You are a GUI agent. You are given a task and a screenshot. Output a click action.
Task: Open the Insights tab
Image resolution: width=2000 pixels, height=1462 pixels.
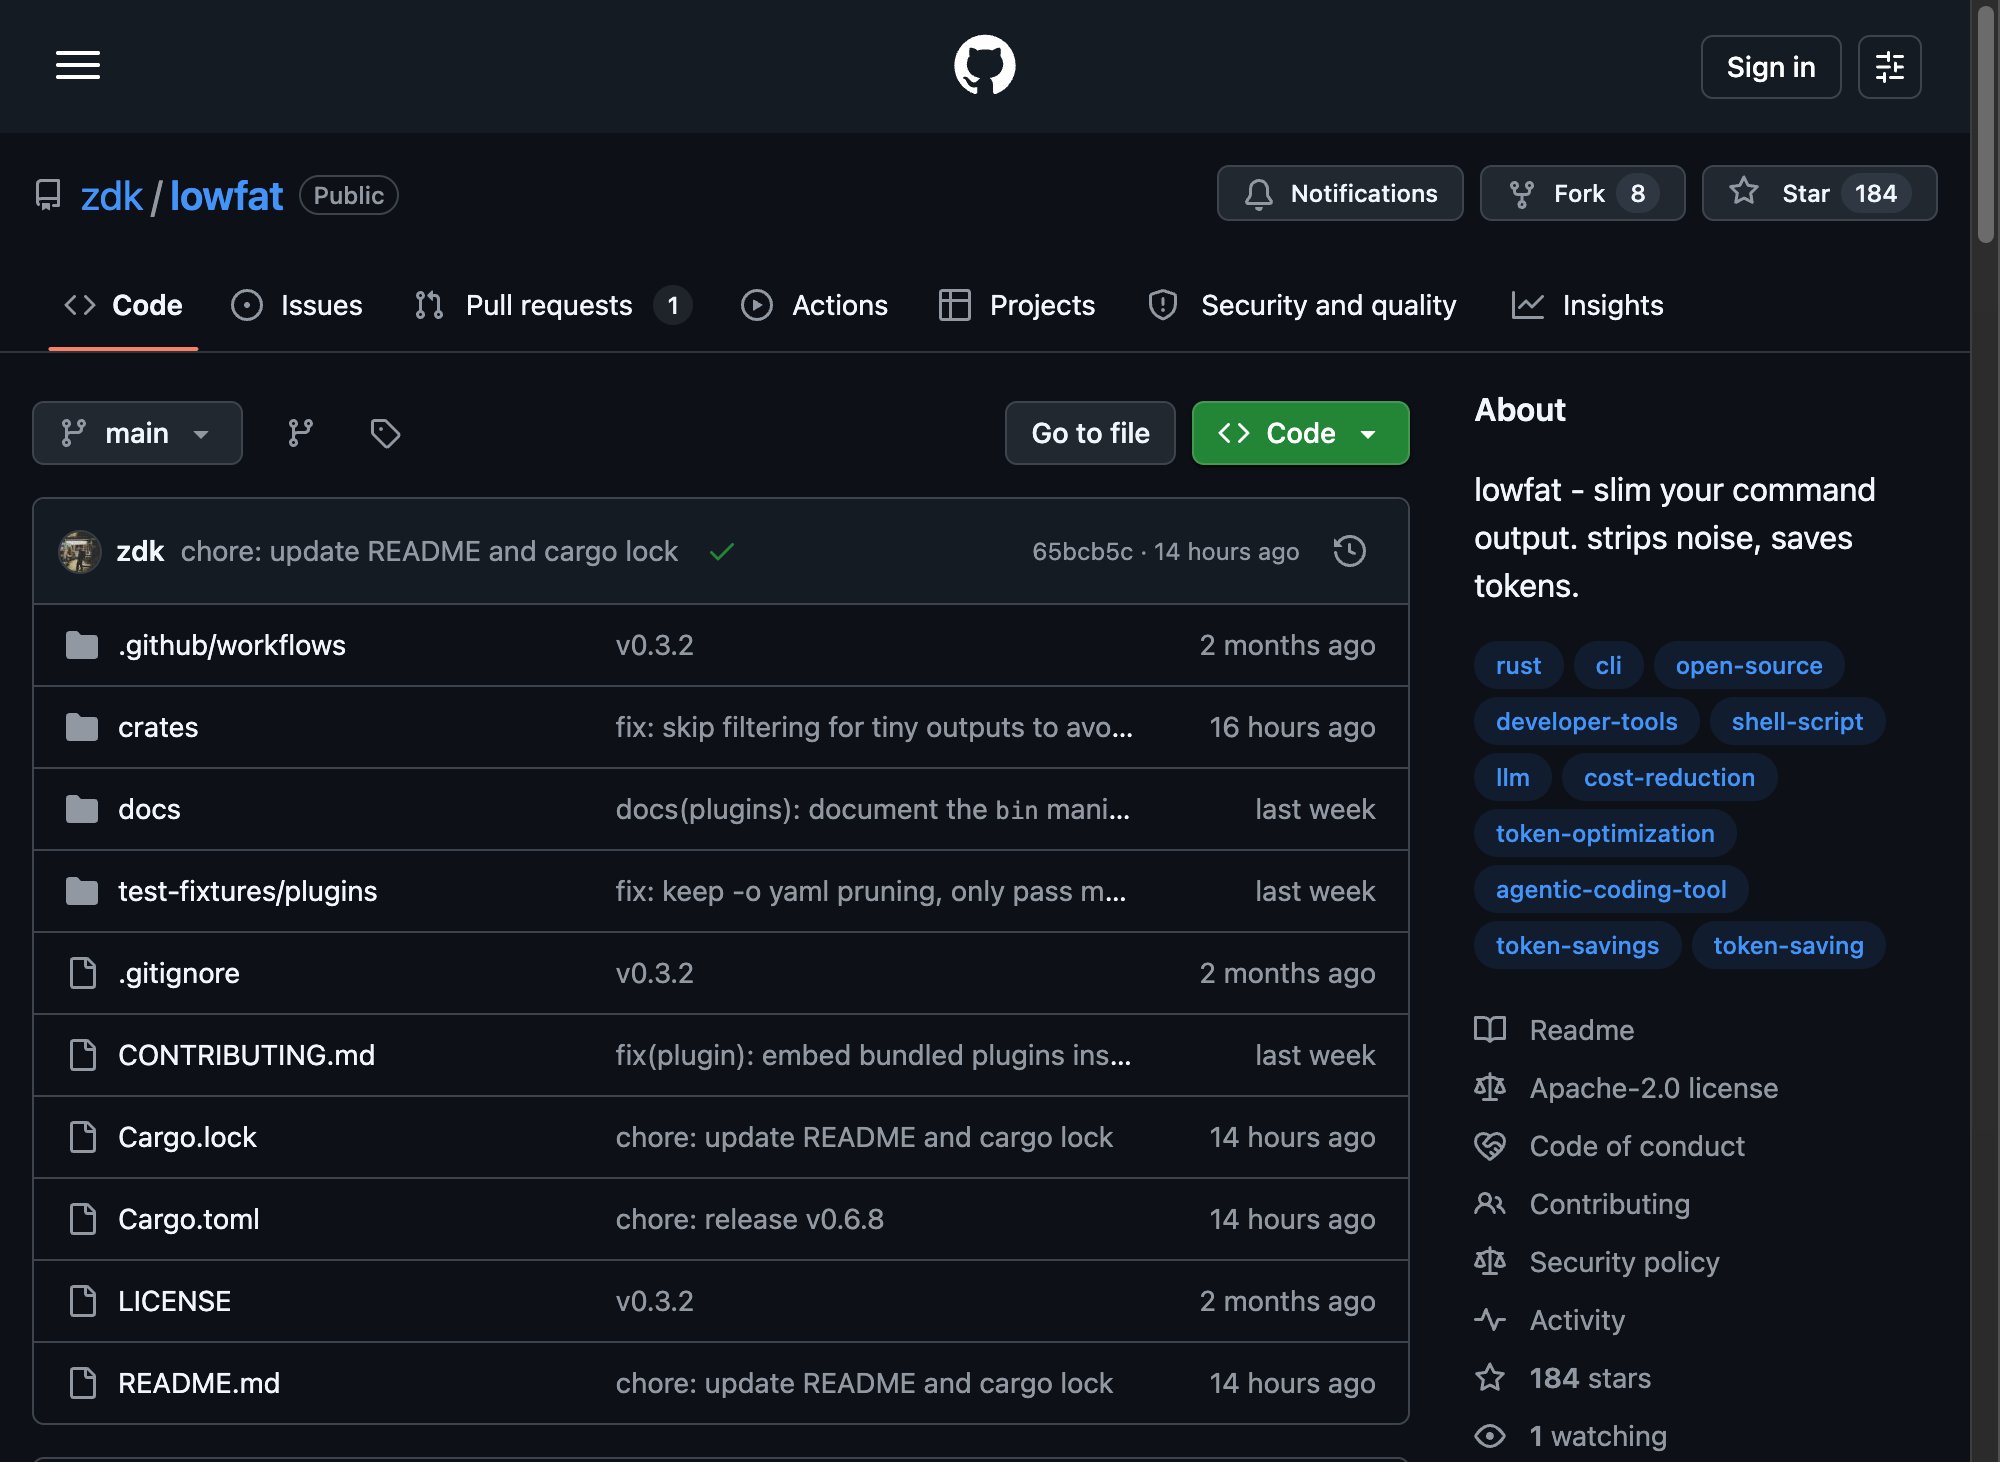click(1587, 305)
